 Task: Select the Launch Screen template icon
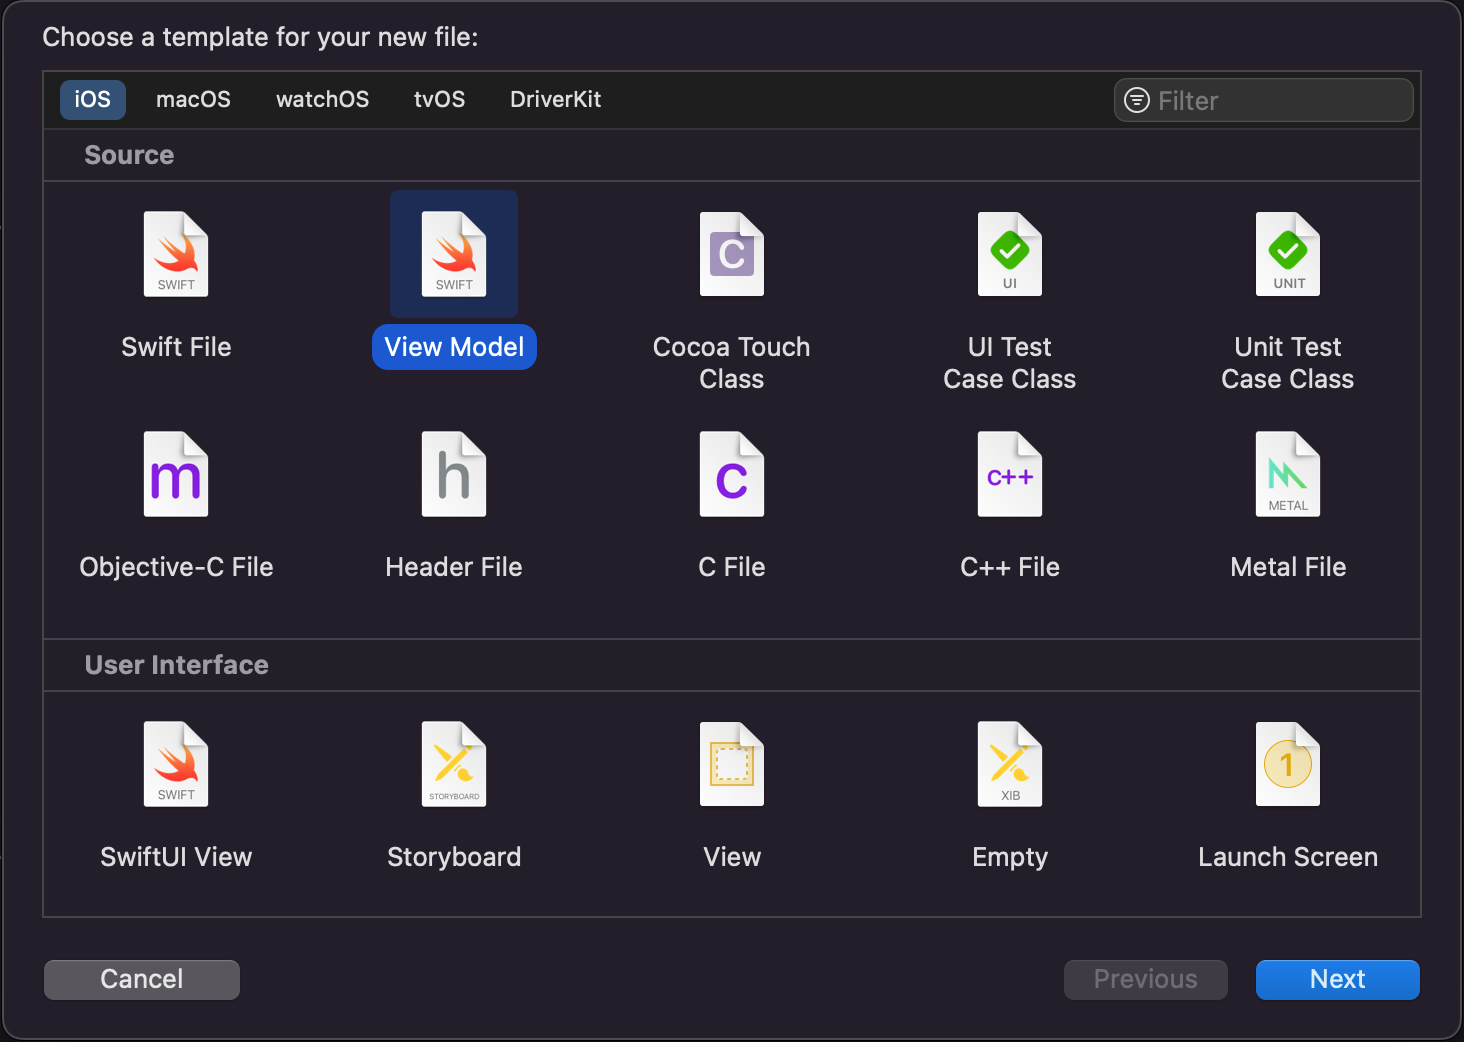pos(1288,764)
